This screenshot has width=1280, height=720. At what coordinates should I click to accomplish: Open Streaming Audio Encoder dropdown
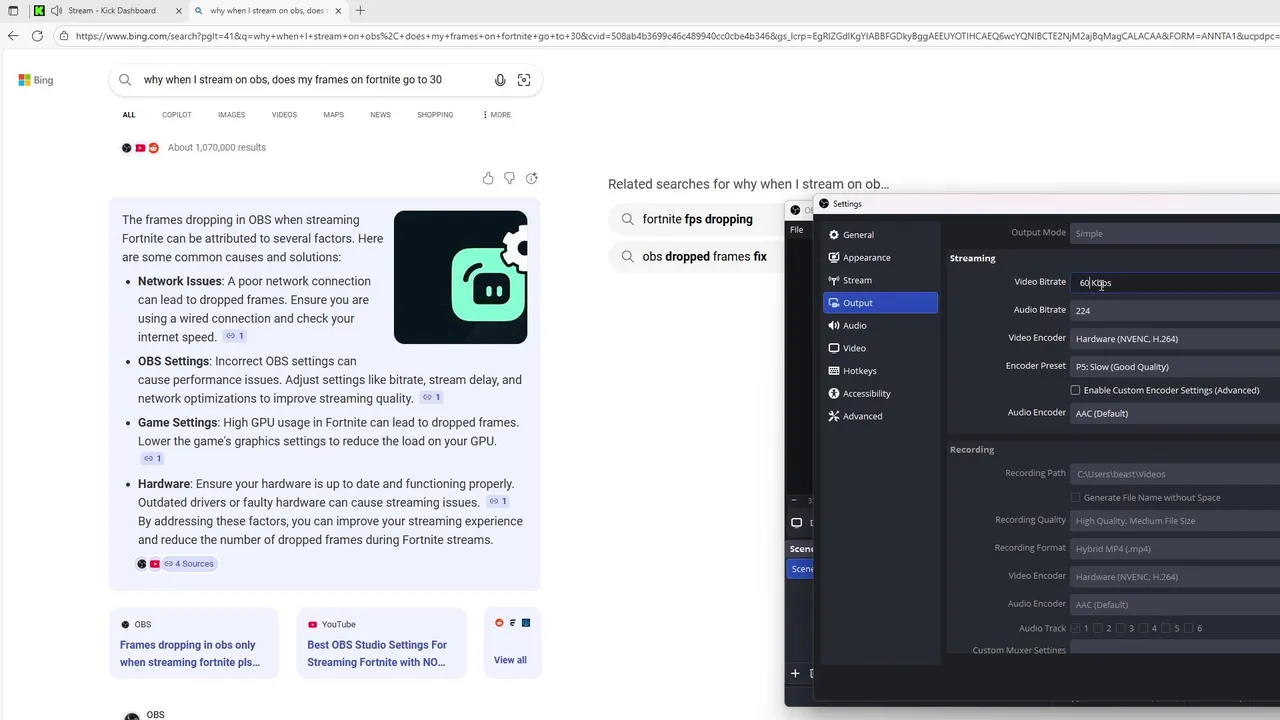(x=1175, y=413)
